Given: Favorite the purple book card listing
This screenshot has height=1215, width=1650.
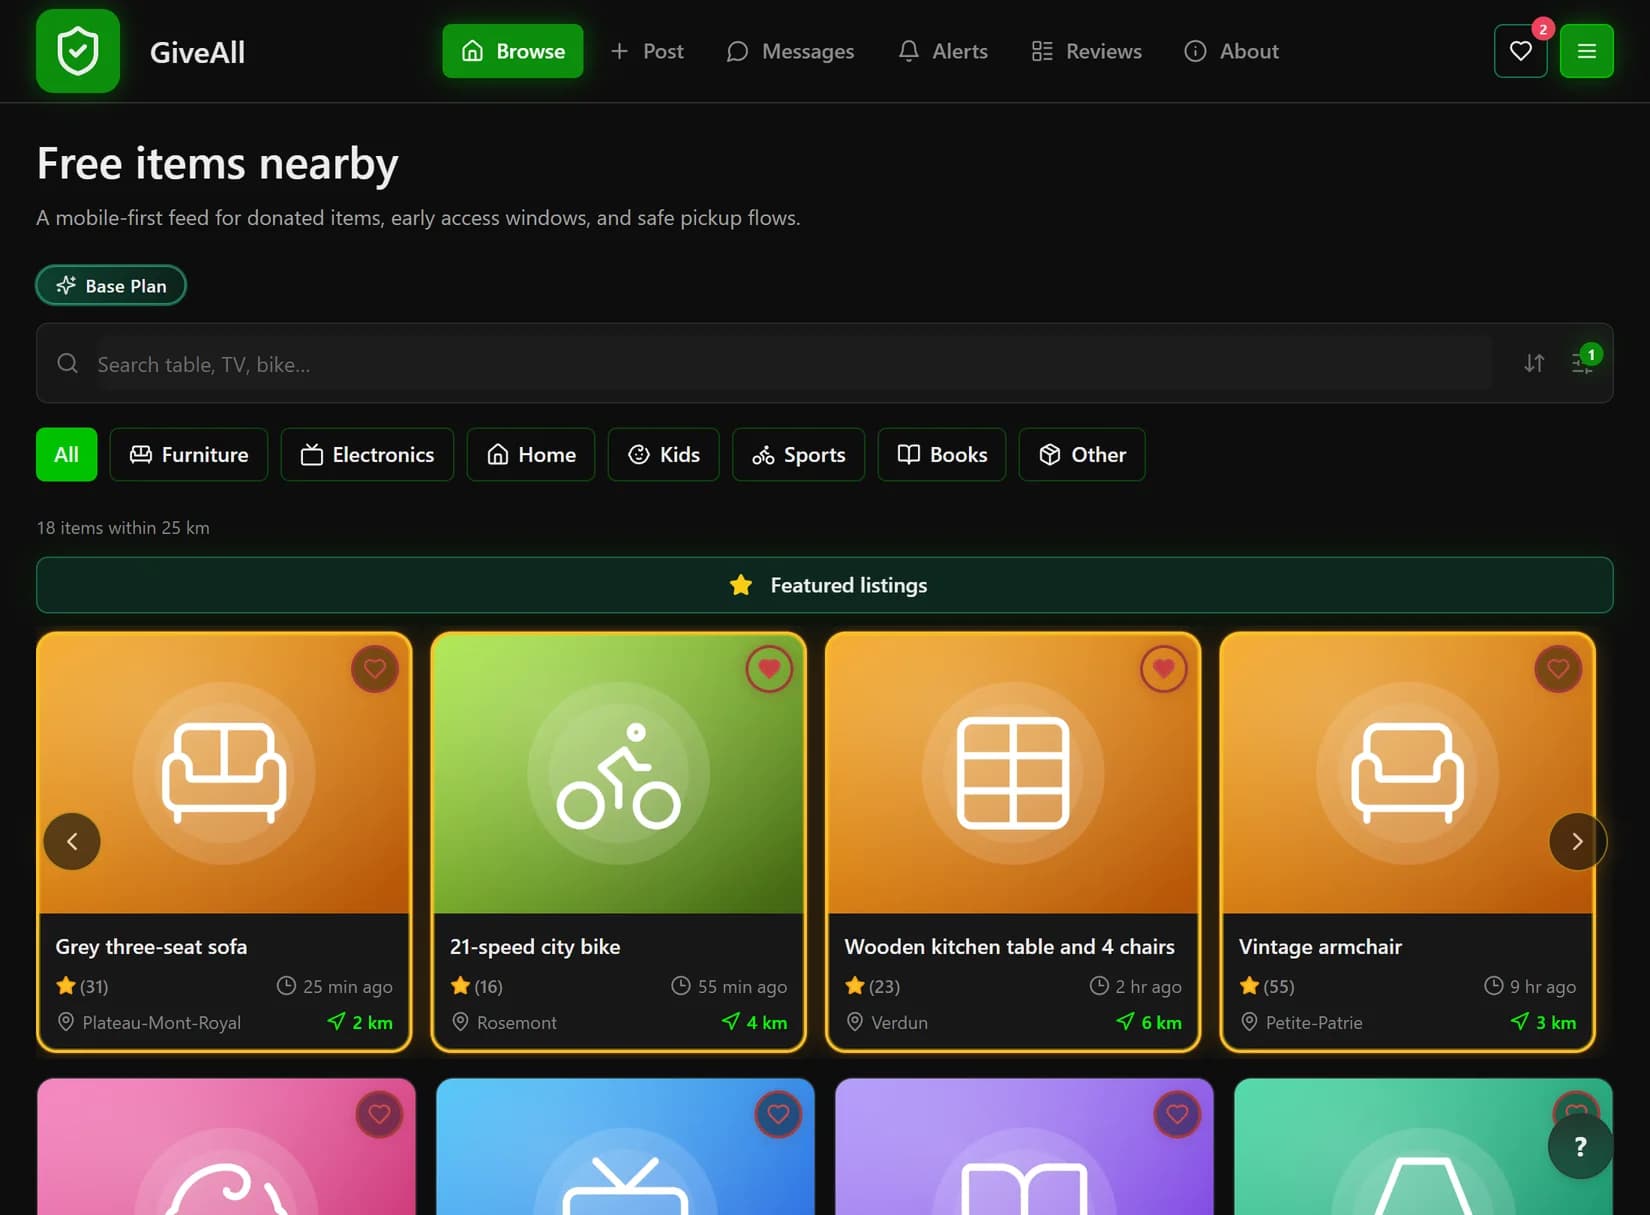Looking at the screenshot, I should [x=1177, y=1114].
